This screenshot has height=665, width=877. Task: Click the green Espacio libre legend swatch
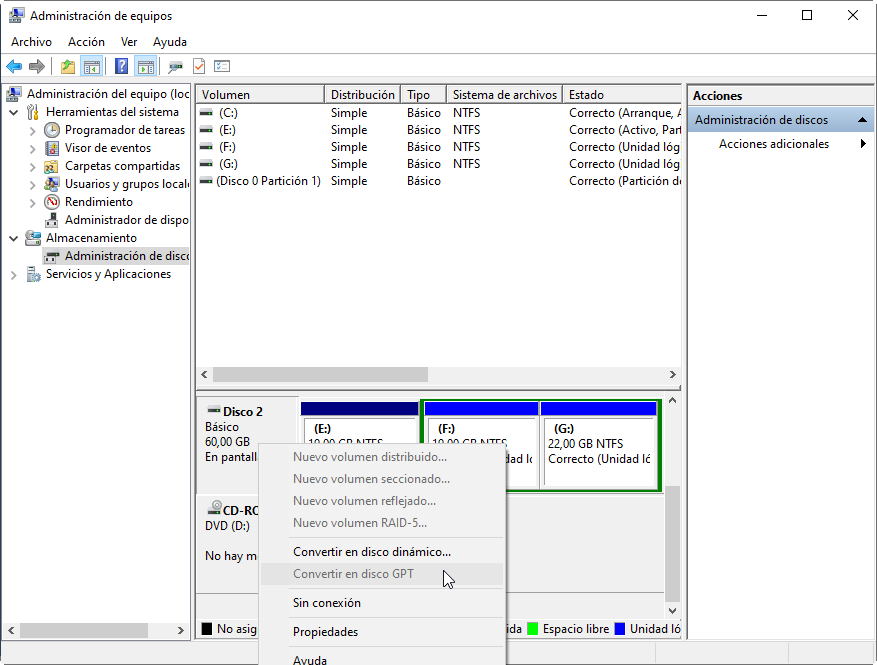533,629
